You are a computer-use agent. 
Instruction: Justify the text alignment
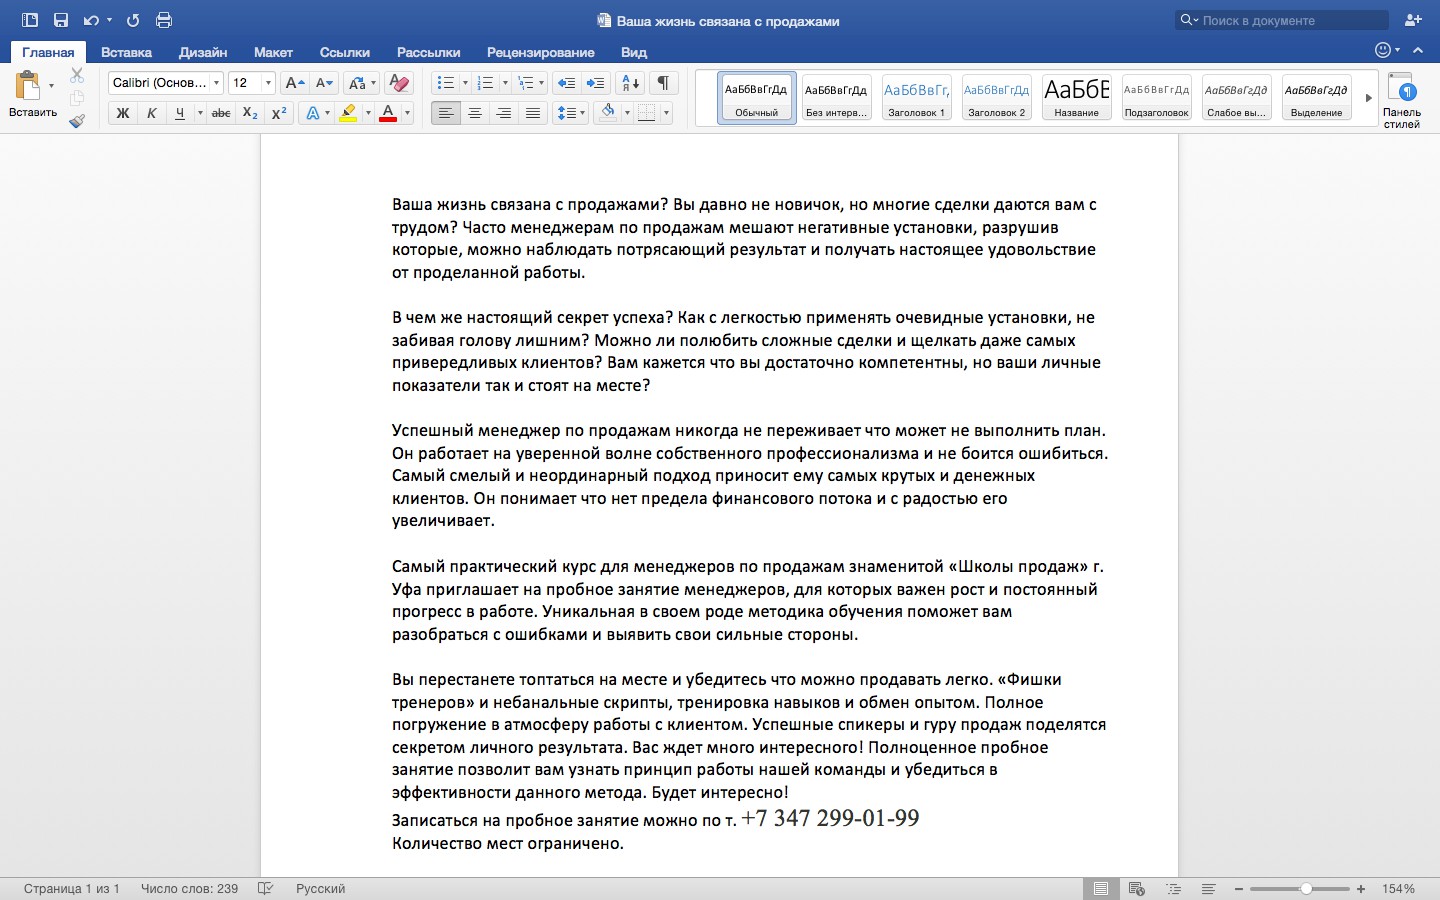tap(533, 113)
